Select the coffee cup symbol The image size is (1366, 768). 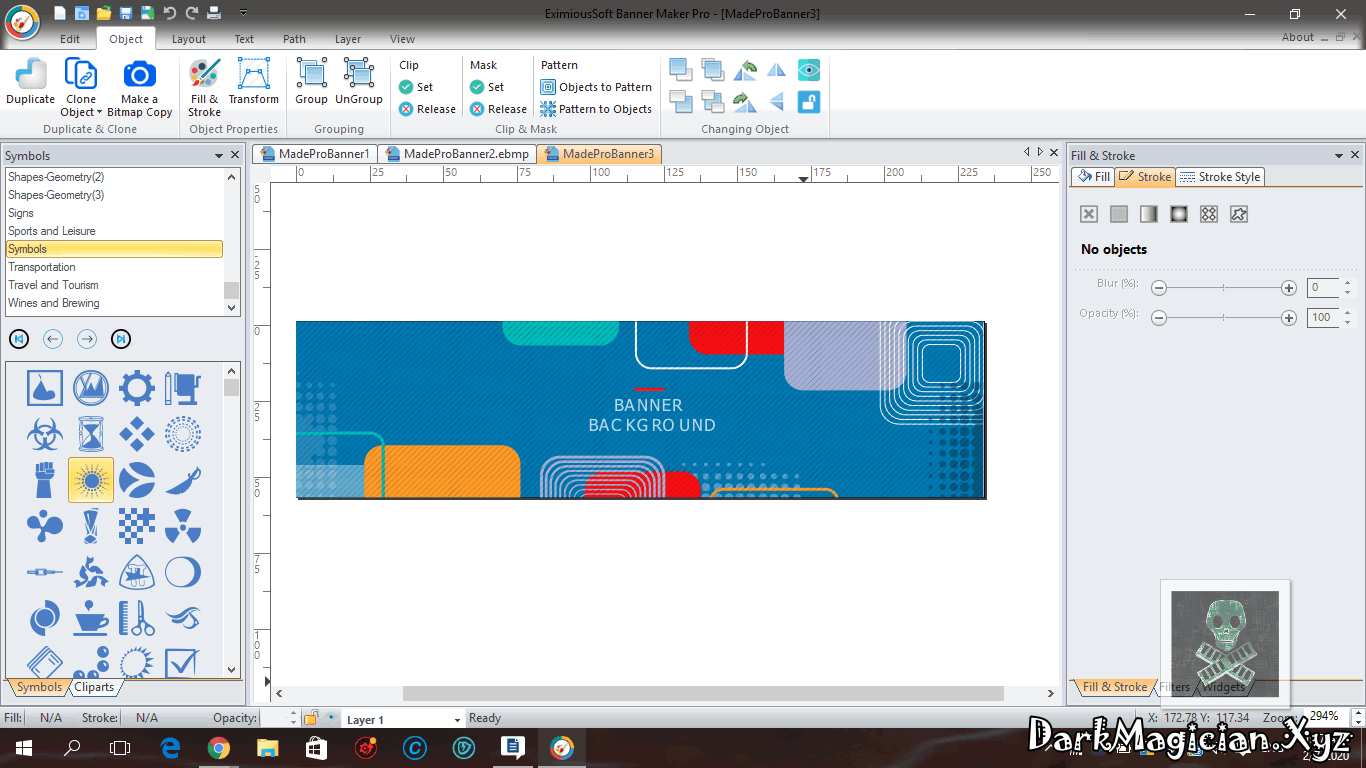[91, 618]
